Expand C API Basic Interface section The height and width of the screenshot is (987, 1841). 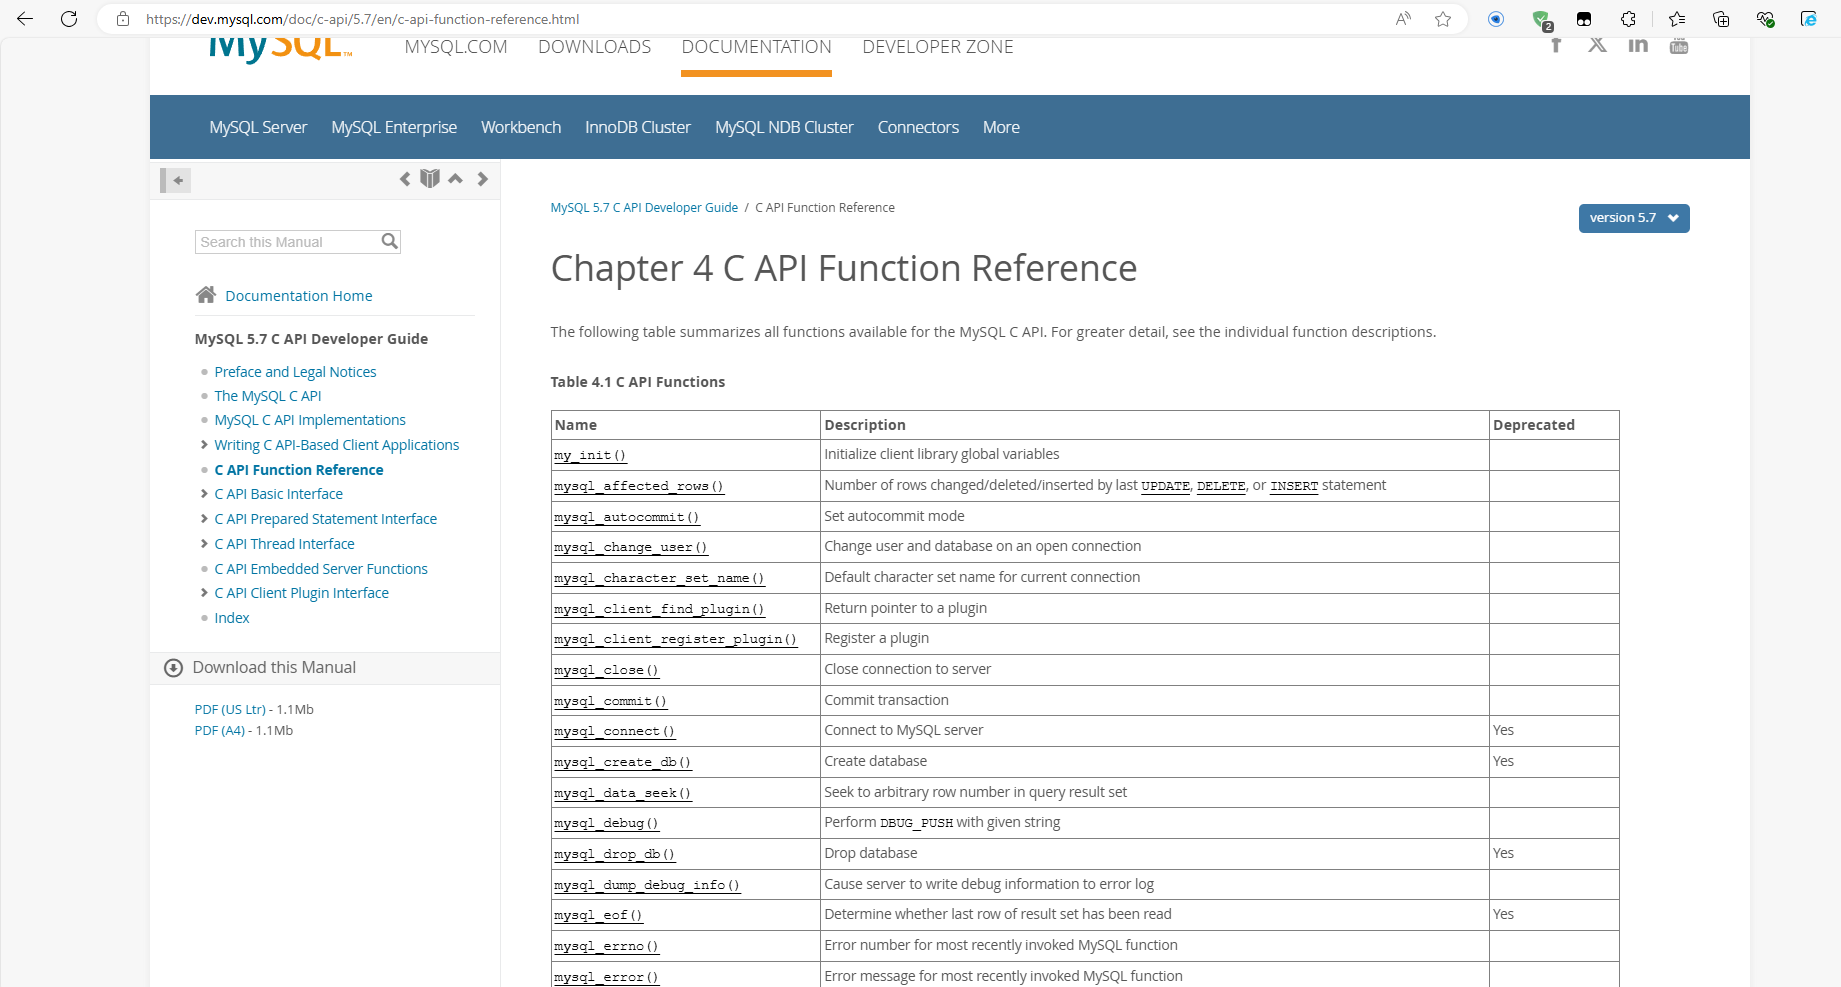[x=204, y=494]
